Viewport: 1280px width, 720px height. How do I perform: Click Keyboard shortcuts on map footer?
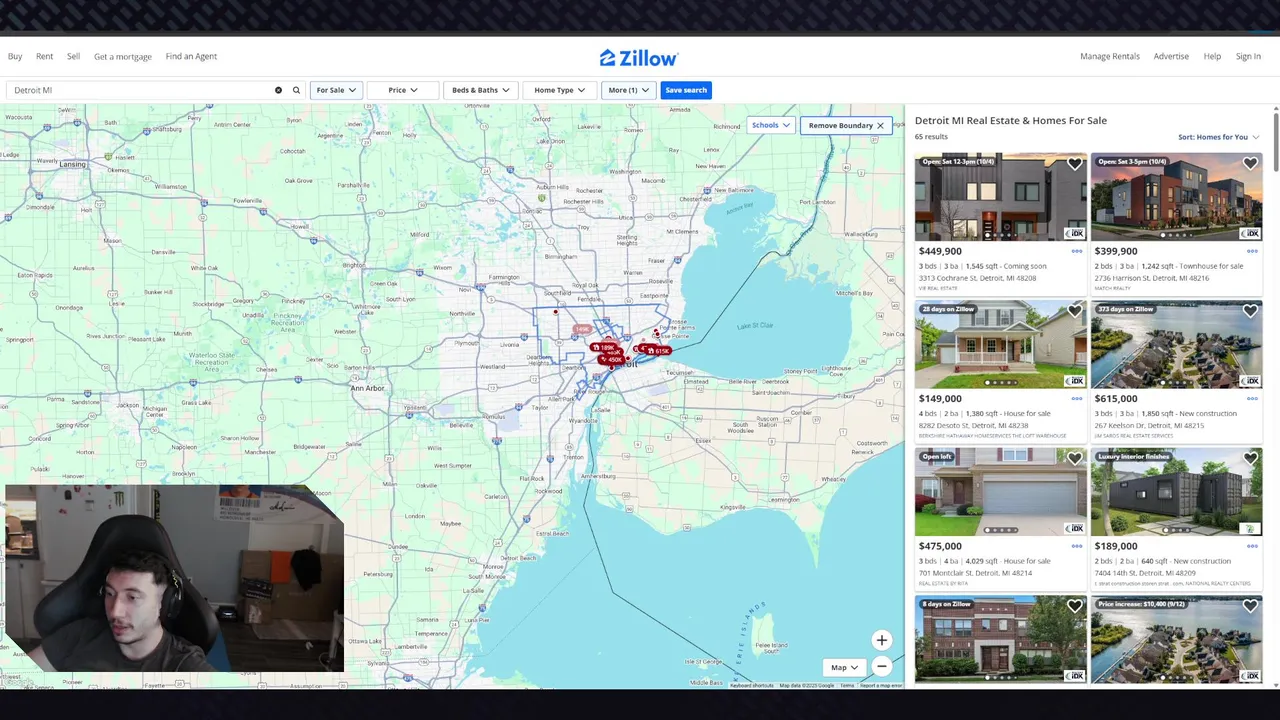pyautogui.click(x=751, y=685)
